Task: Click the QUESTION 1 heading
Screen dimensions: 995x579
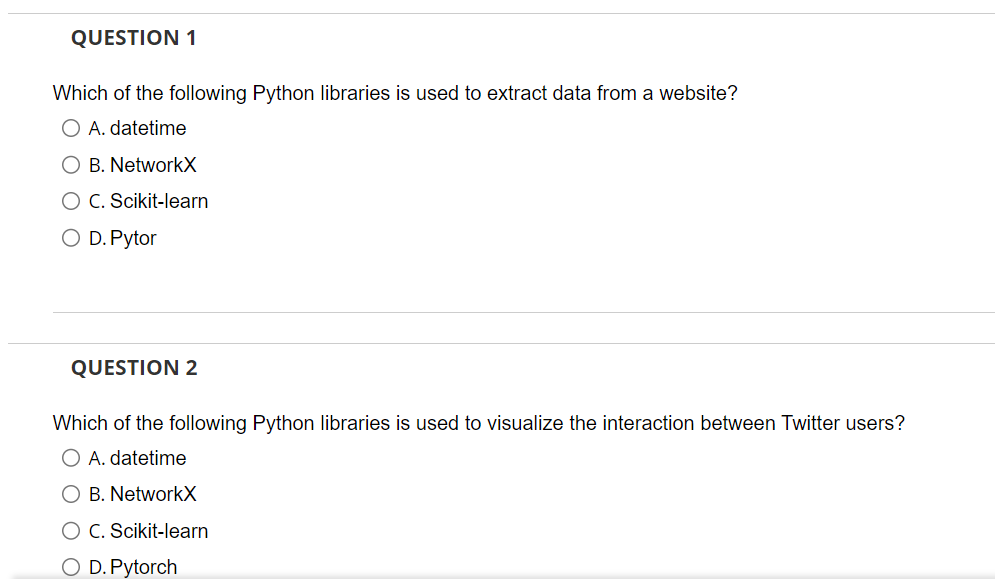Action: [x=134, y=38]
